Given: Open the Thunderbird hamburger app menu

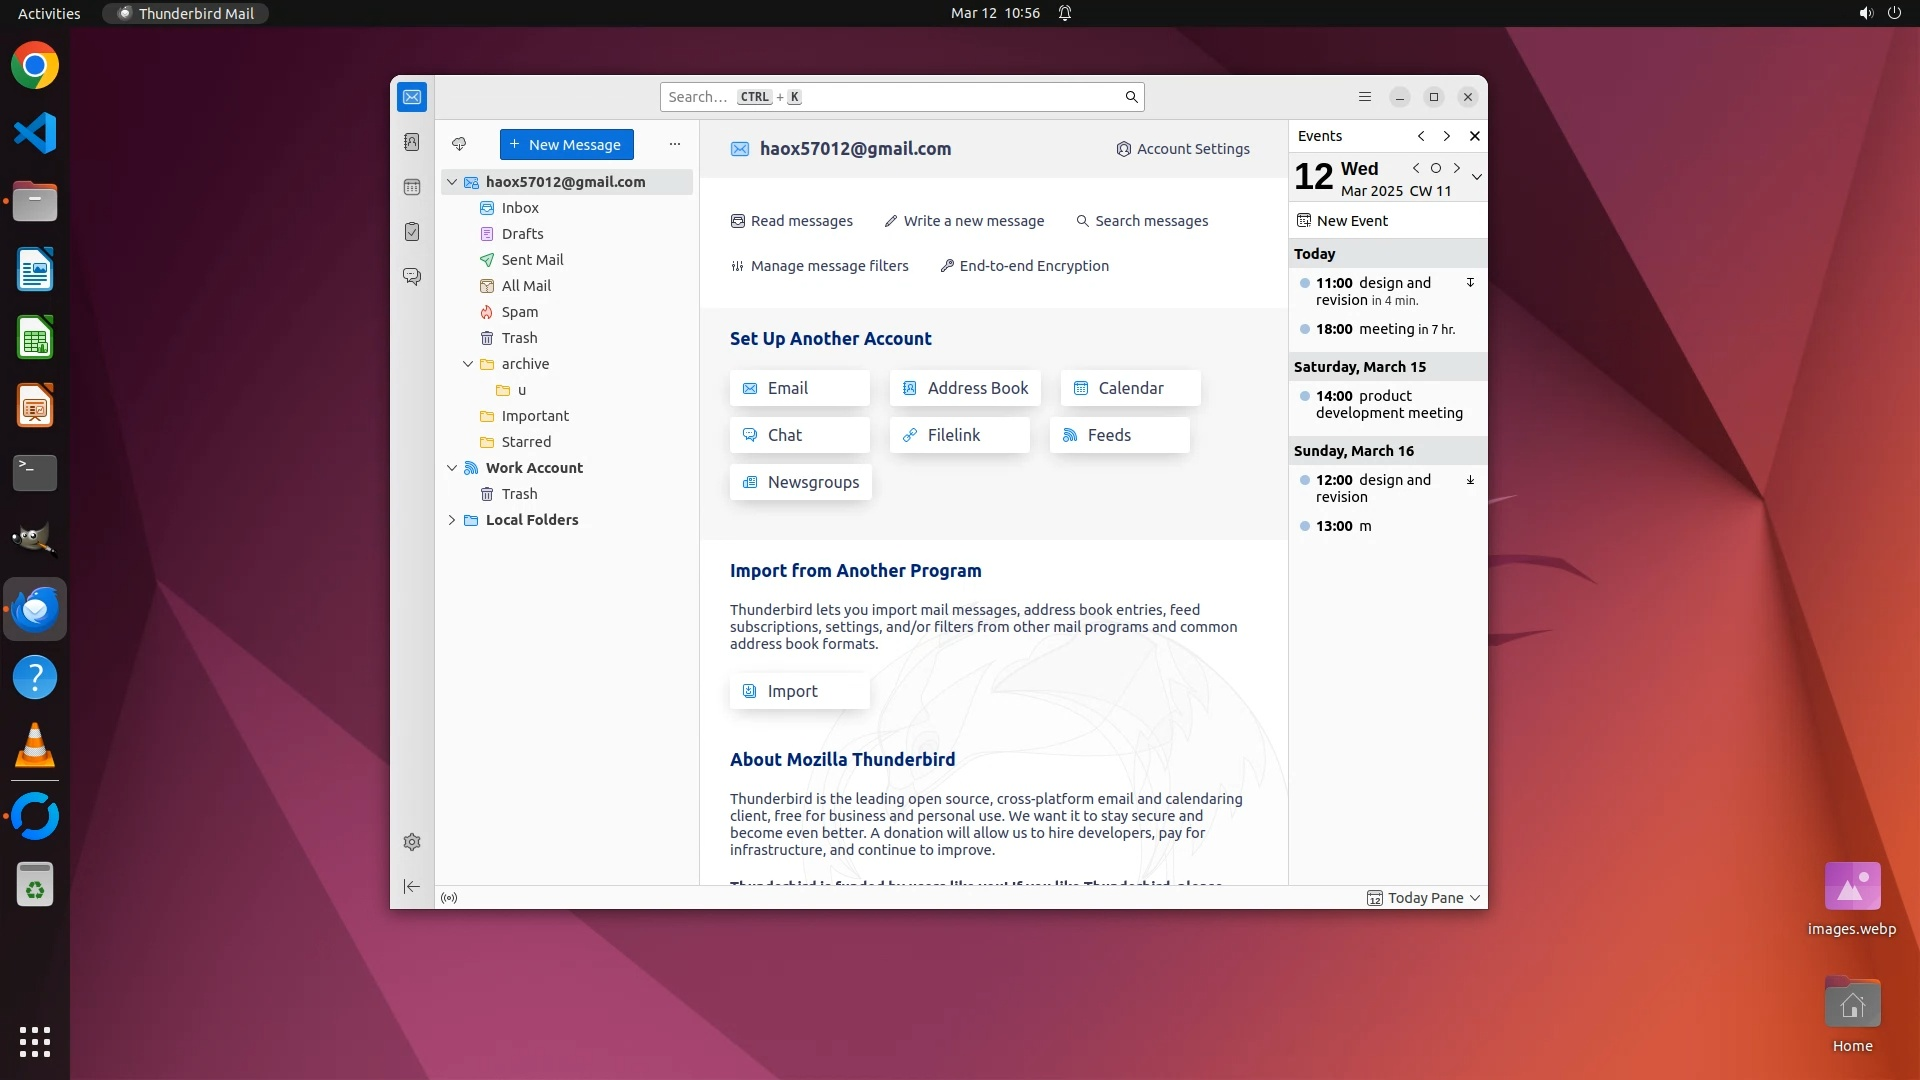Looking at the screenshot, I should tap(1365, 97).
